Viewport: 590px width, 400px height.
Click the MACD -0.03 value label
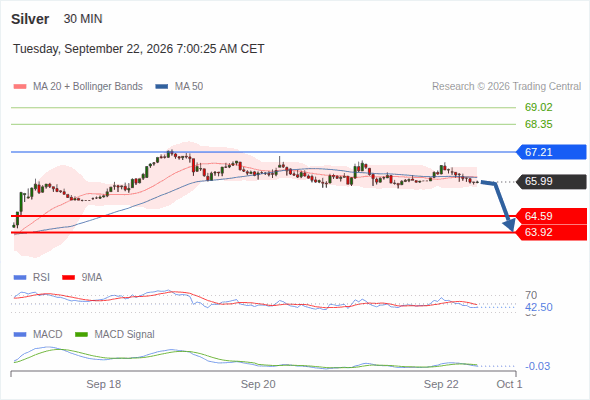537,366
